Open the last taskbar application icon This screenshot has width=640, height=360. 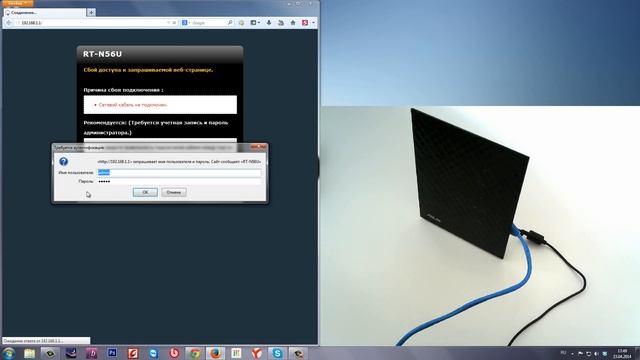point(298,353)
